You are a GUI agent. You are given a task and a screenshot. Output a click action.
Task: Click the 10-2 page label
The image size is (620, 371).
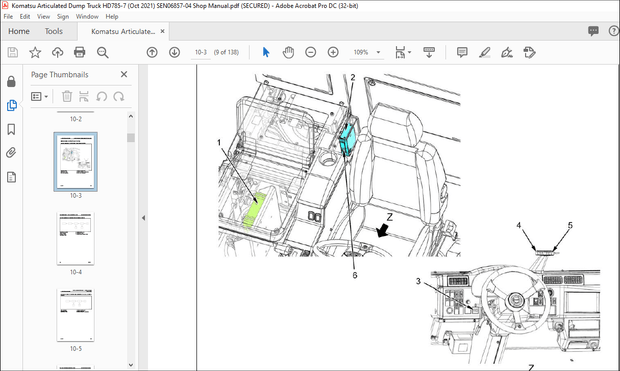click(76, 119)
